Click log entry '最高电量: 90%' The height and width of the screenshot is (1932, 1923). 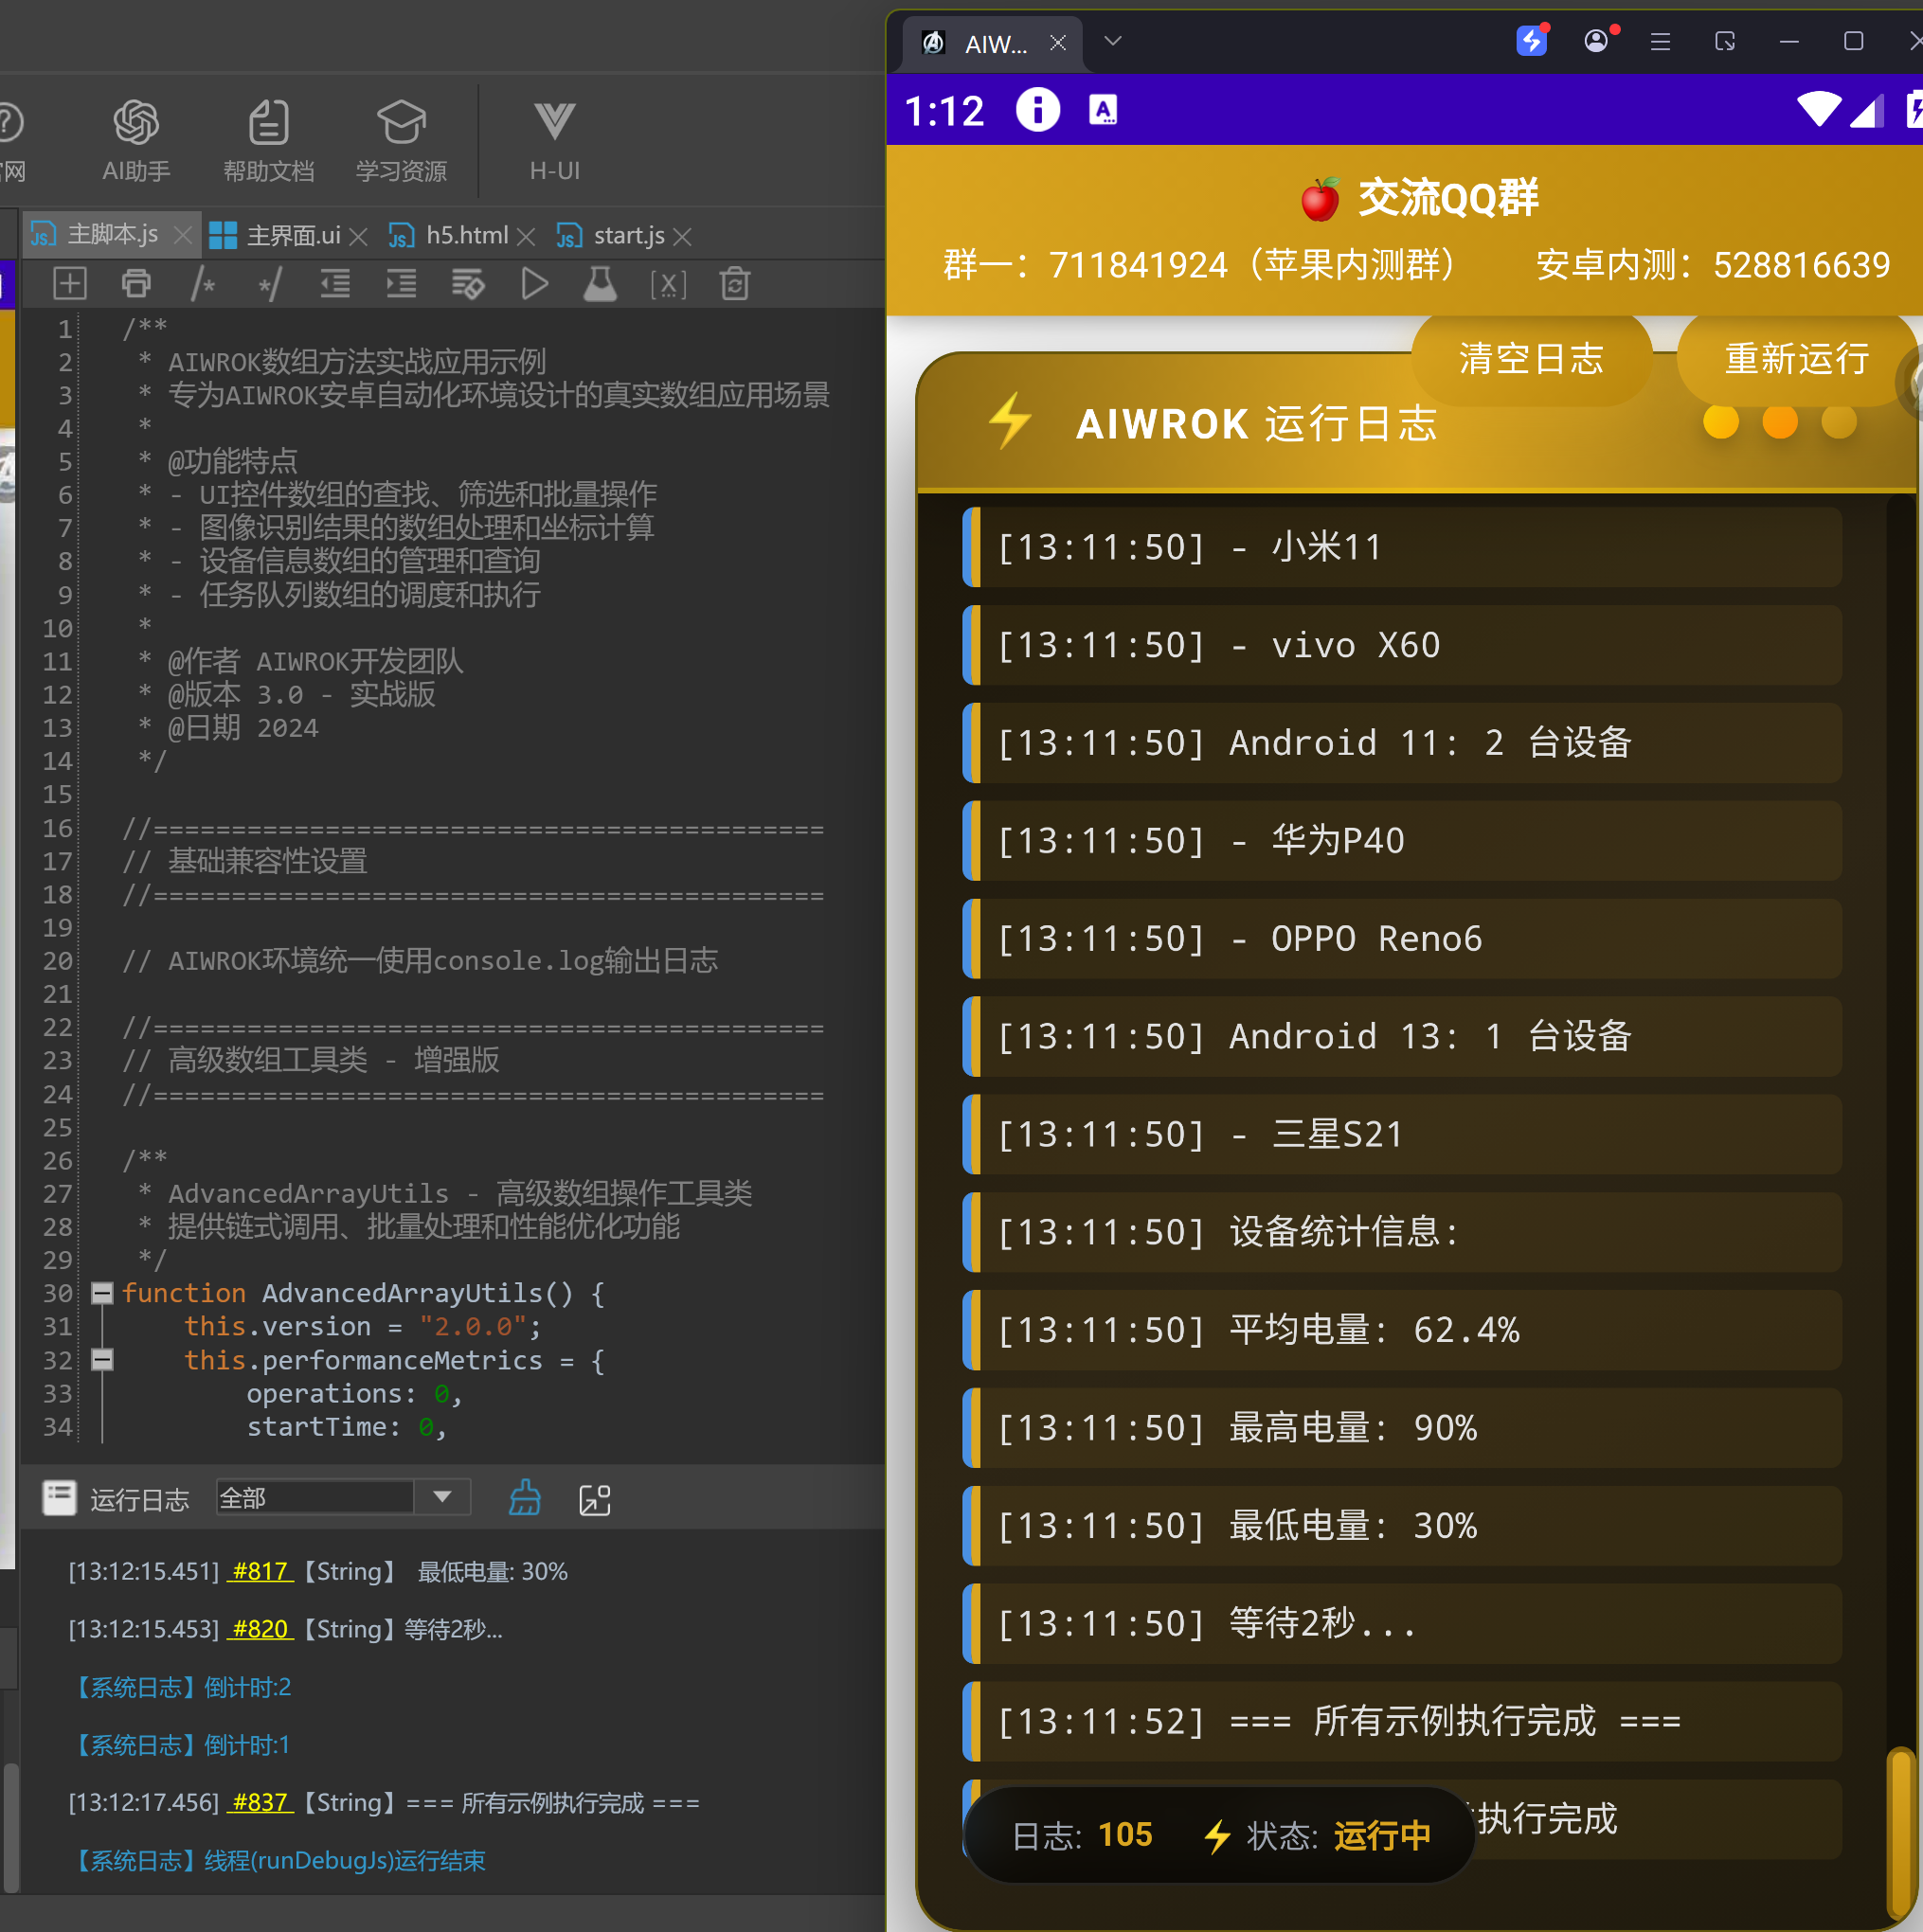click(1402, 1428)
